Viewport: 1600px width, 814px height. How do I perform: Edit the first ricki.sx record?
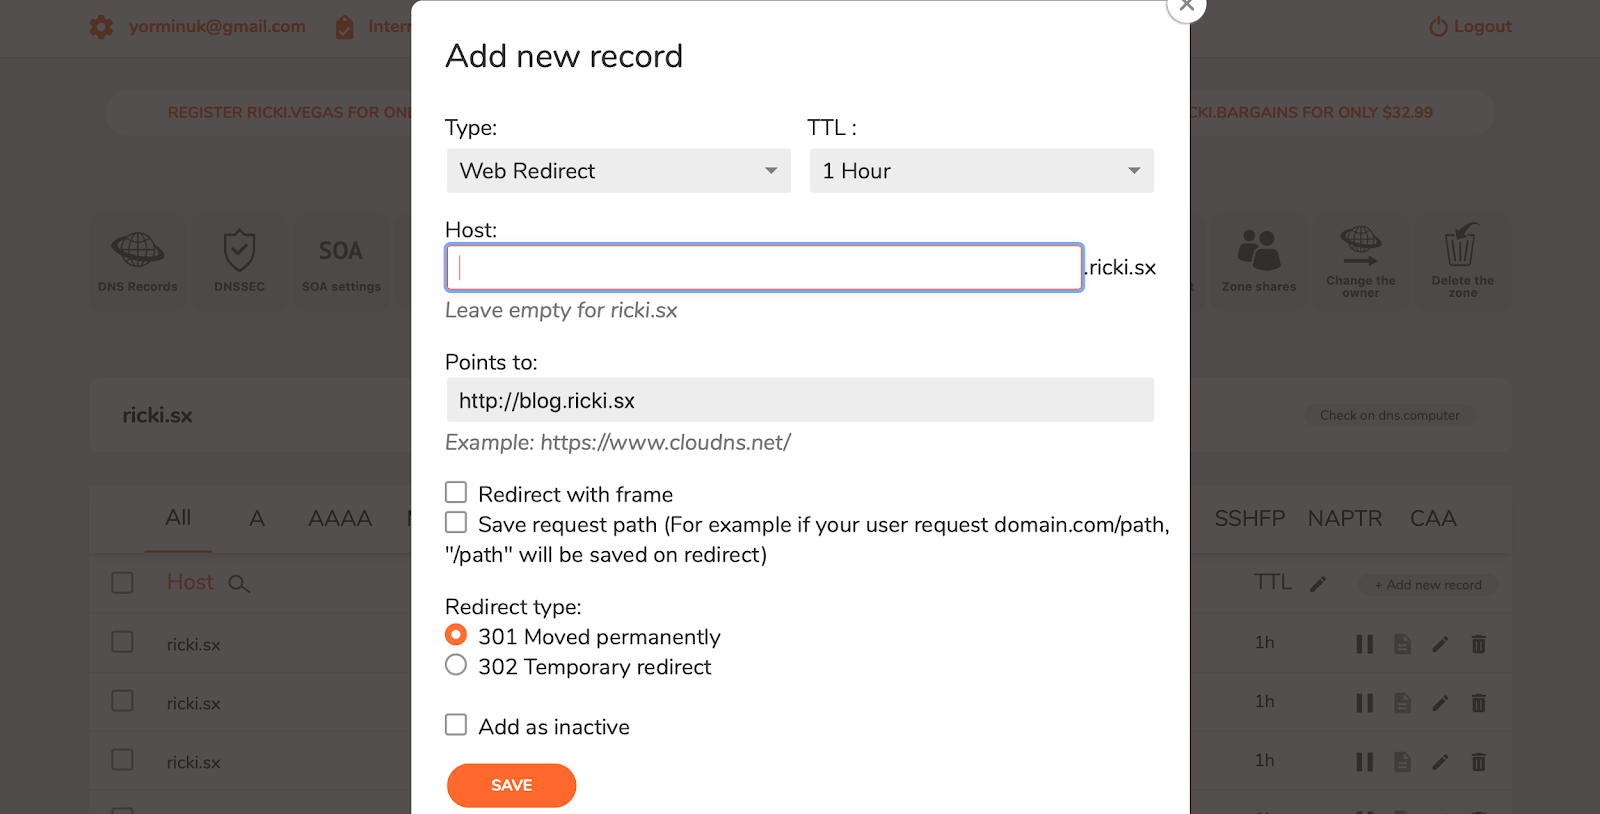(x=1440, y=644)
